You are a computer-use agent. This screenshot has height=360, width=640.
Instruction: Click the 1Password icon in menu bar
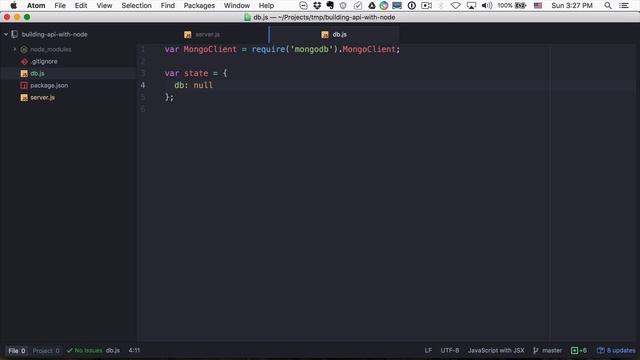411,6
